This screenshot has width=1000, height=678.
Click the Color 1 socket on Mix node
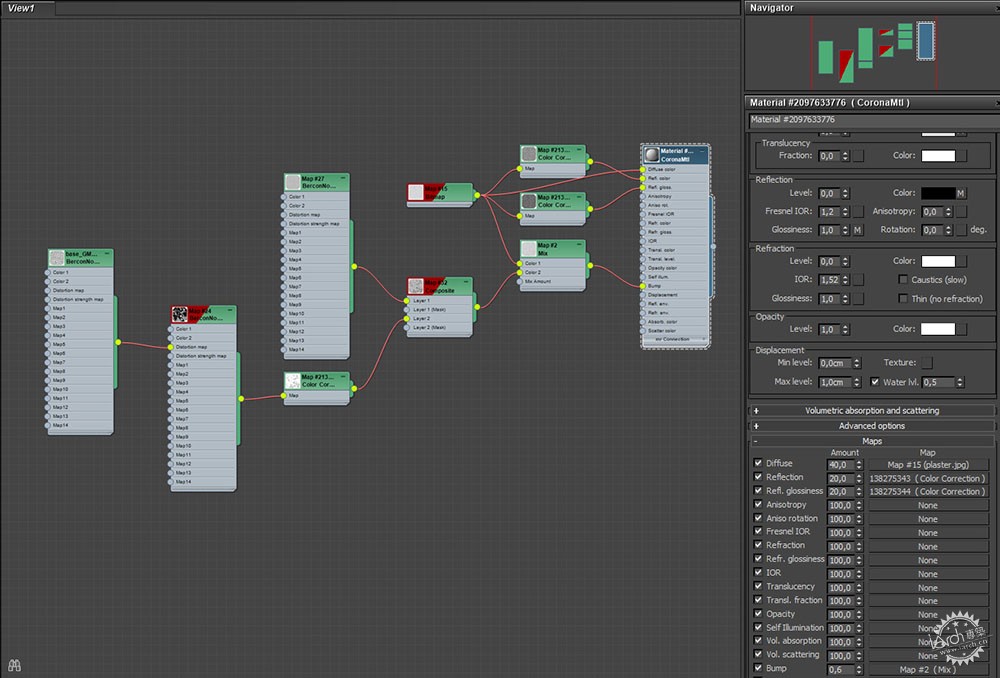(x=520, y=263)
